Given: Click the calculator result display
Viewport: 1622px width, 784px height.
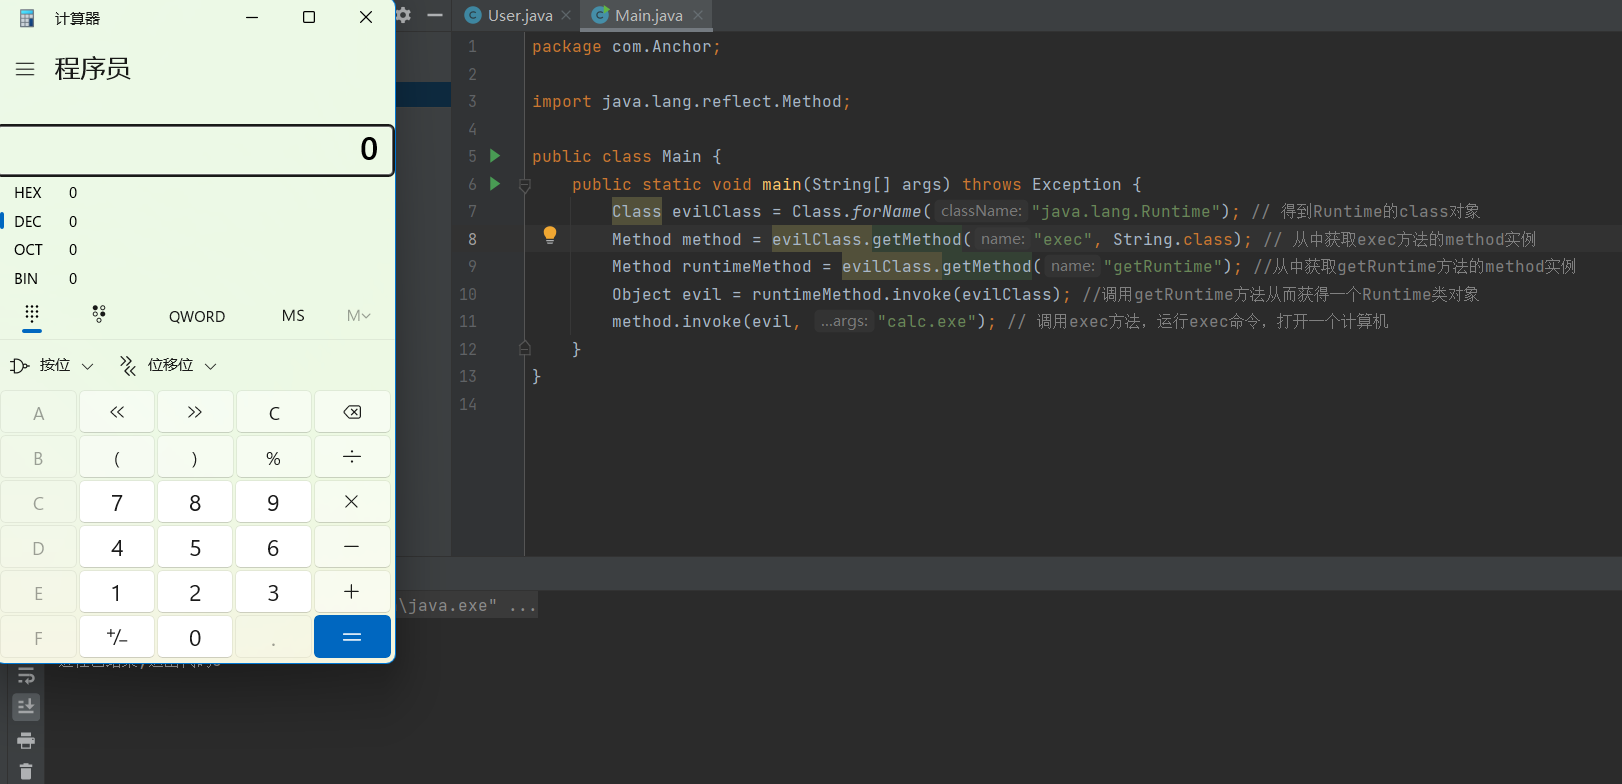Looking at the screenshot, I should pyautogui.click(x=197, y=150).
